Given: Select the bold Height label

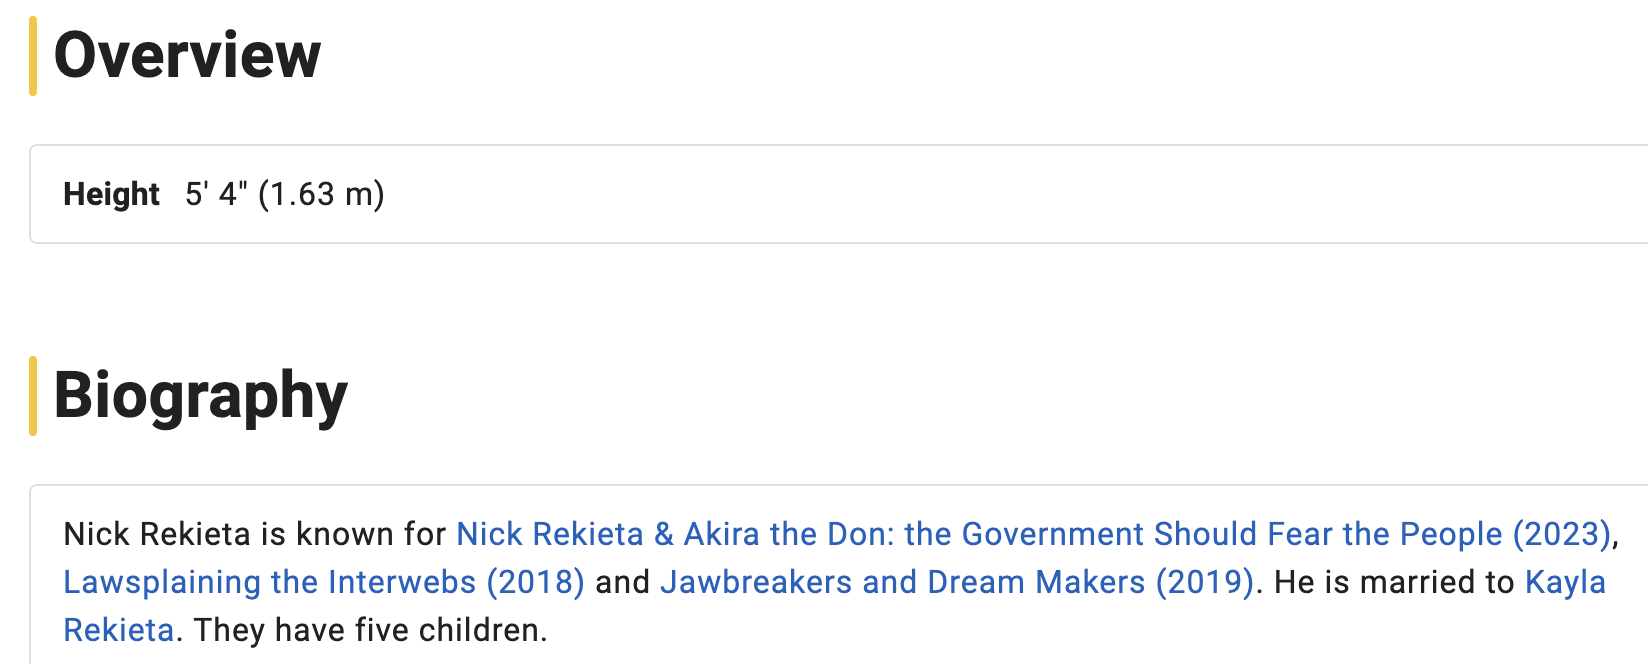Looking at the screenshot, I should 111,194.
